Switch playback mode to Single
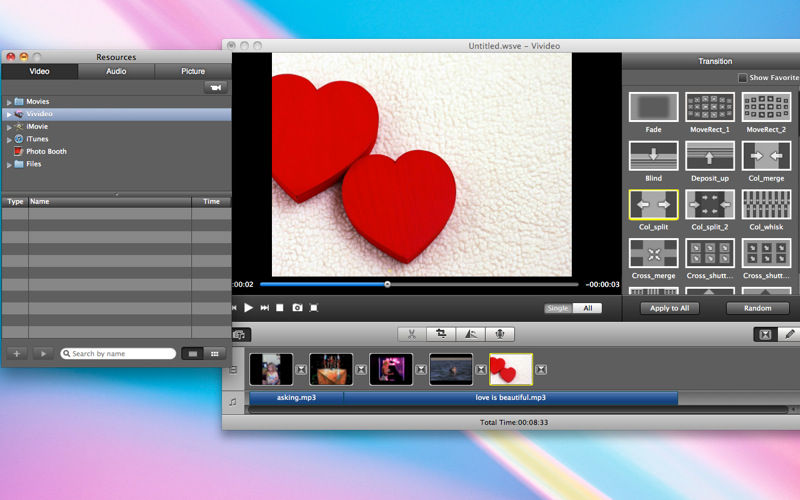800x500 pixels. [x=558, y=308]
